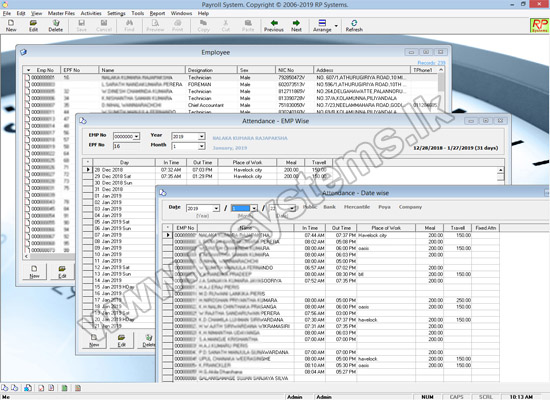Click the Place of Work header in Date wise
Viewport: 550px width, 400px height.
386,228
